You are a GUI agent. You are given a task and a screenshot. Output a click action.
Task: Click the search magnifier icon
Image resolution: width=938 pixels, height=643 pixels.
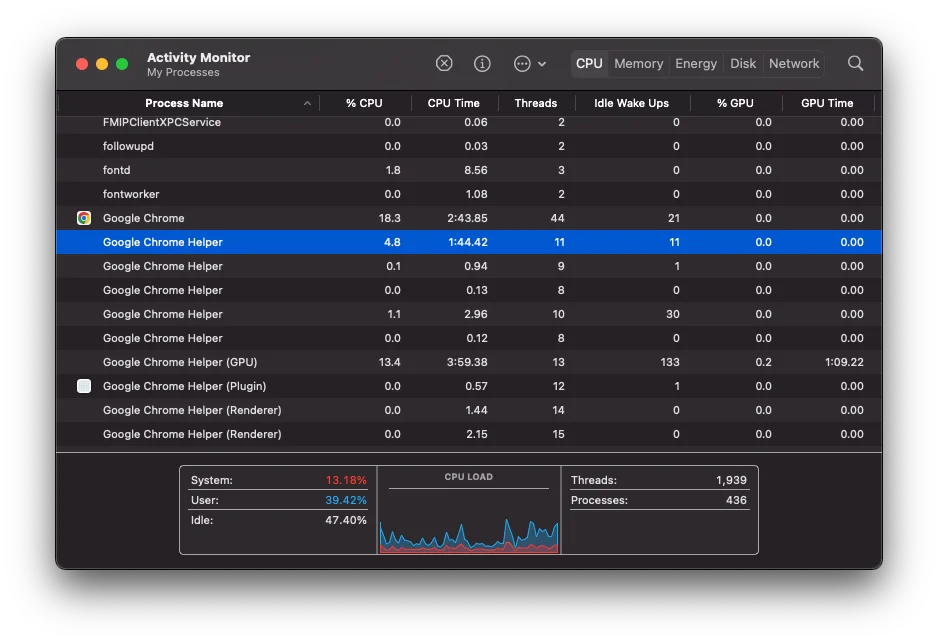coord(855,63)
